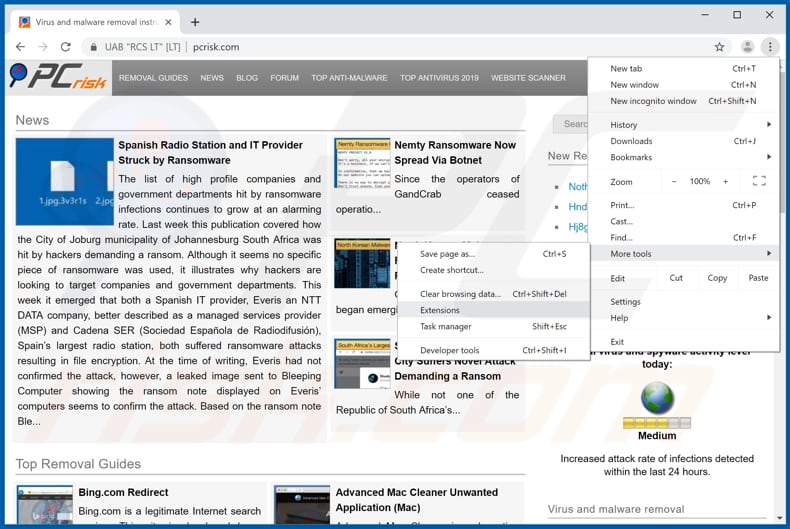Choose Print... in the menu

(x=684, y=205)
